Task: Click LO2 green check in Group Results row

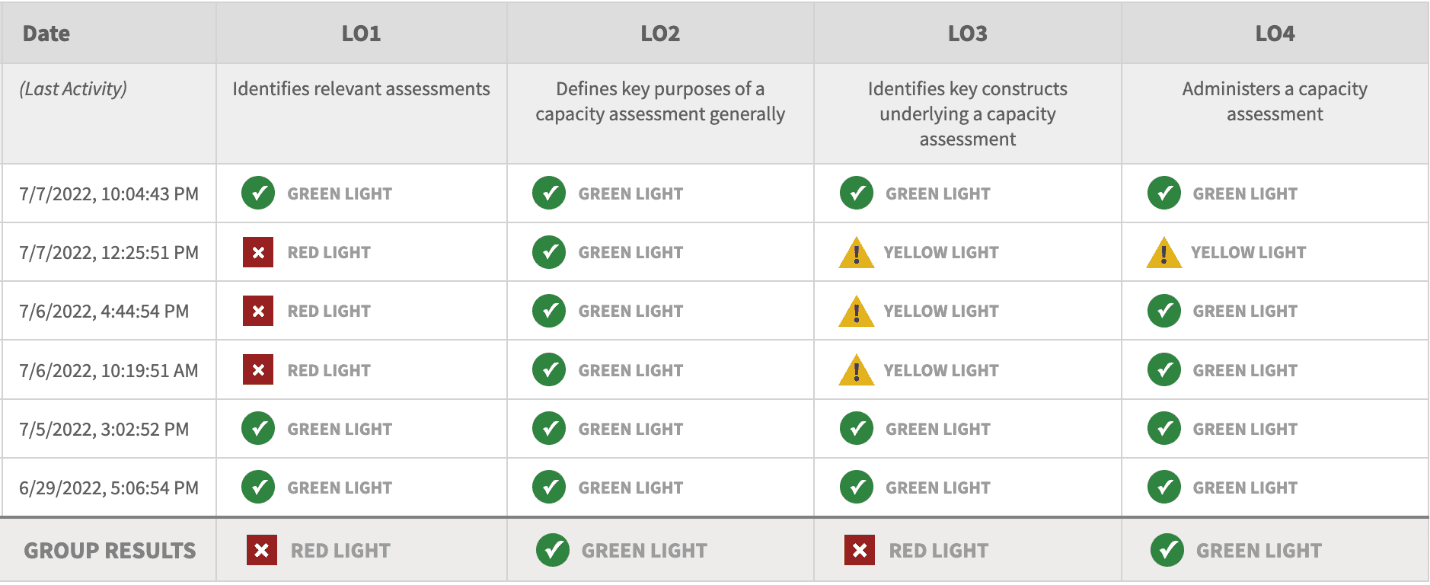Action: coord(553,550)
